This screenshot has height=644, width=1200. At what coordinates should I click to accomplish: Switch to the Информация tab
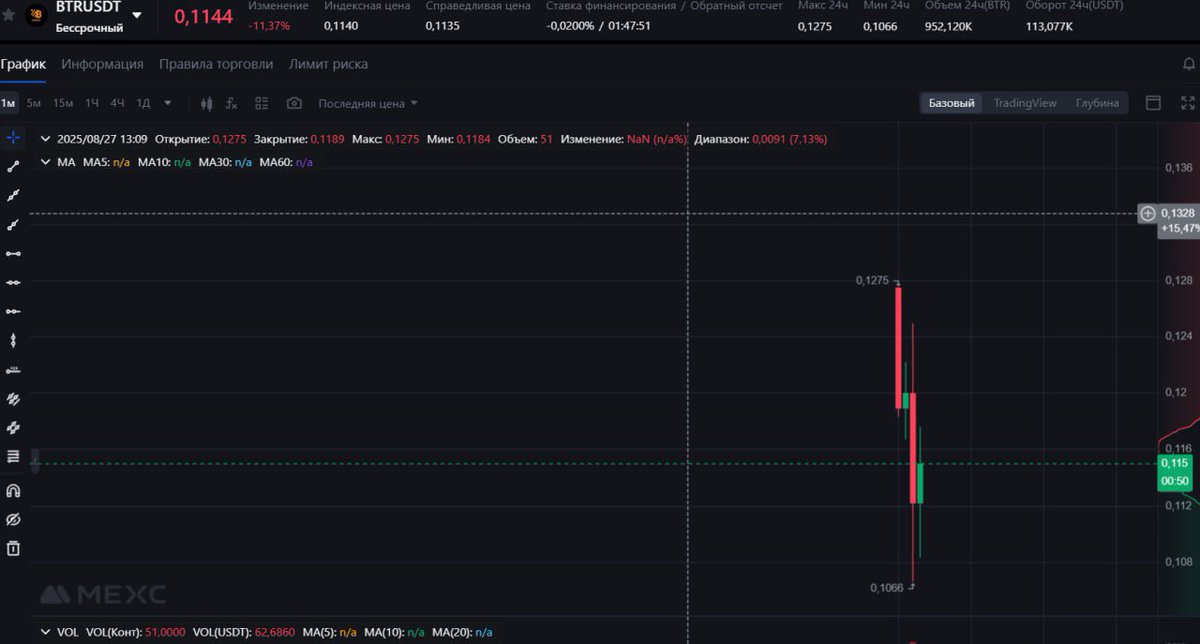(x=101, y=63)
